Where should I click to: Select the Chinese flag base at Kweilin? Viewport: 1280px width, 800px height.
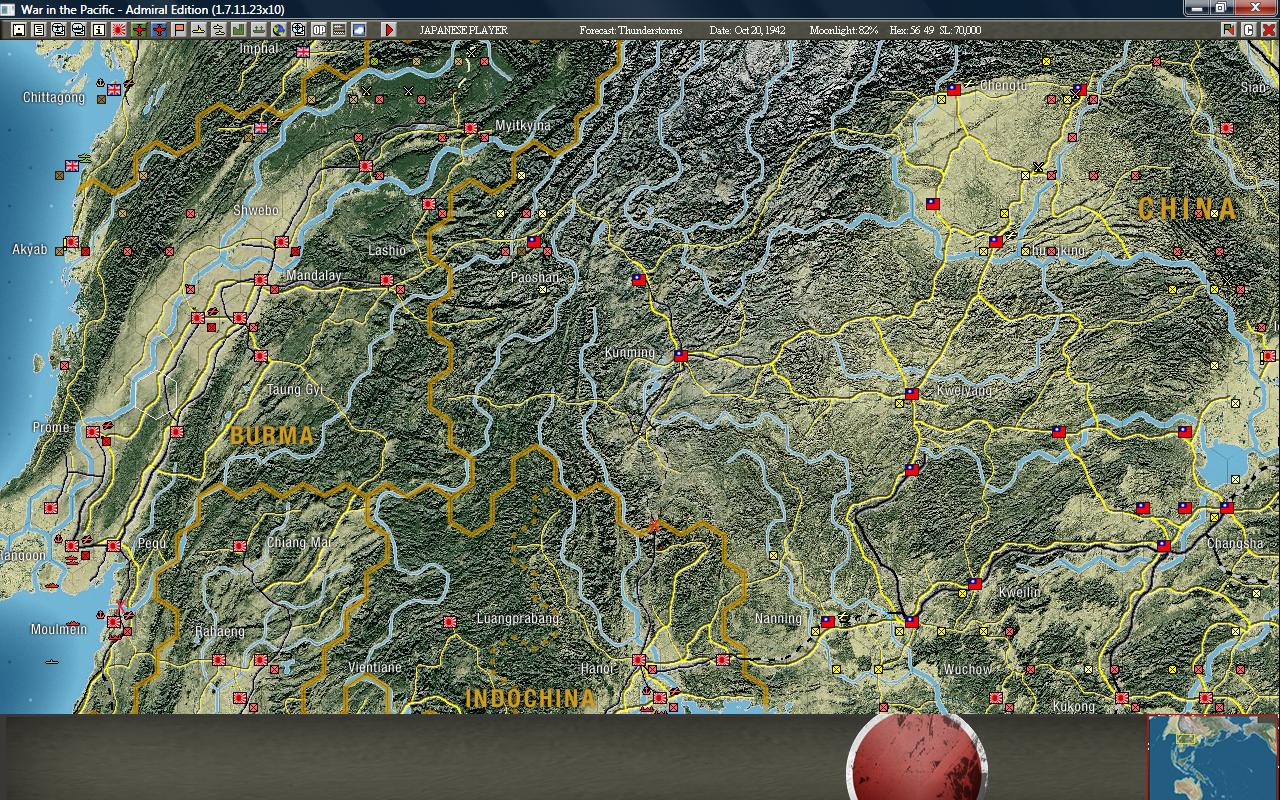coord(974,584)
